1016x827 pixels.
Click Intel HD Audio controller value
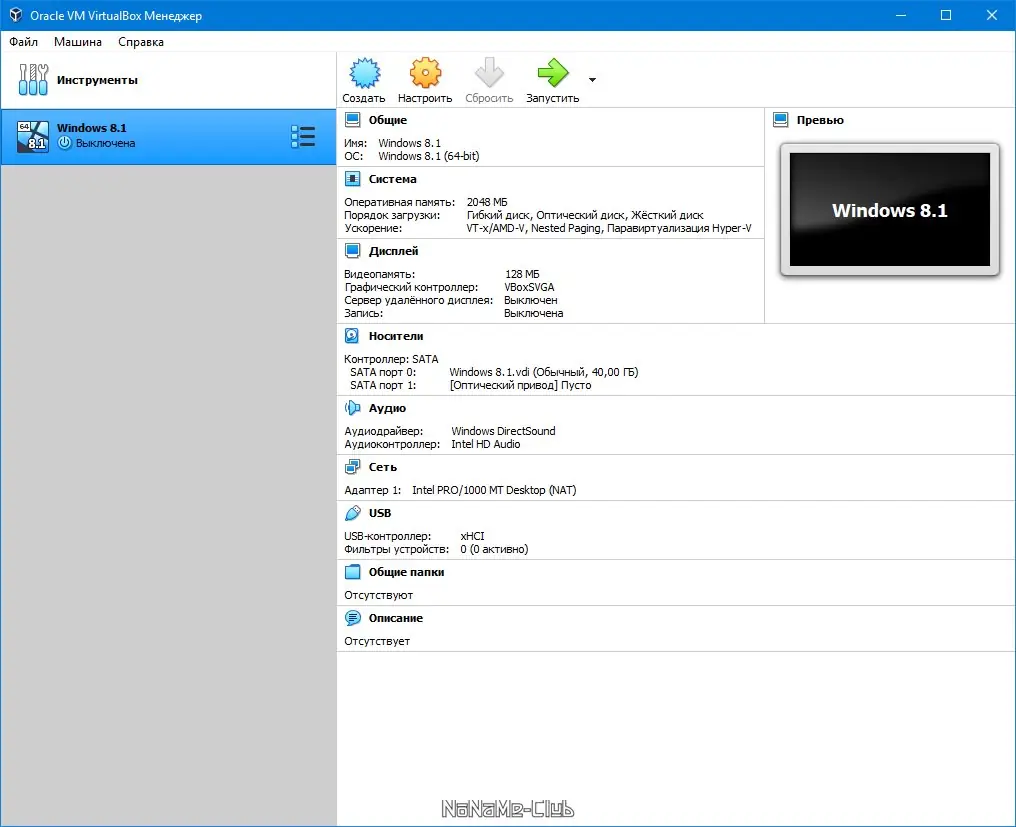tap(486, 443)
